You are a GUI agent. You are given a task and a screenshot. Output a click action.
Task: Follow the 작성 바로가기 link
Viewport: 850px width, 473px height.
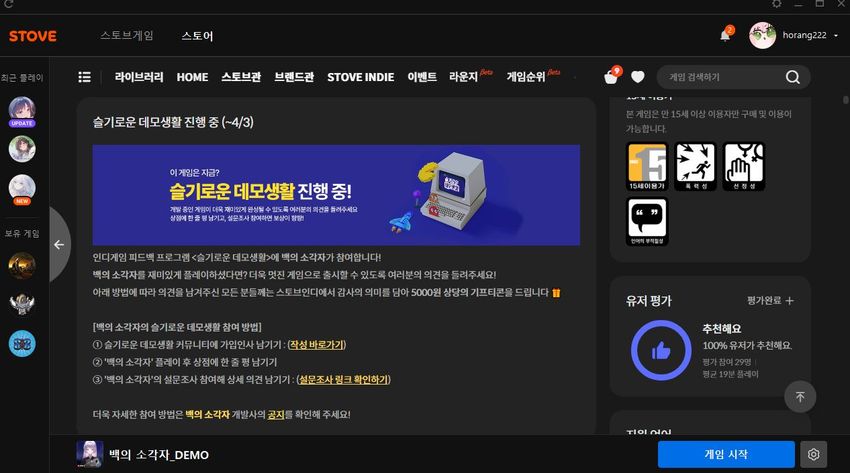tap(317, 345)
